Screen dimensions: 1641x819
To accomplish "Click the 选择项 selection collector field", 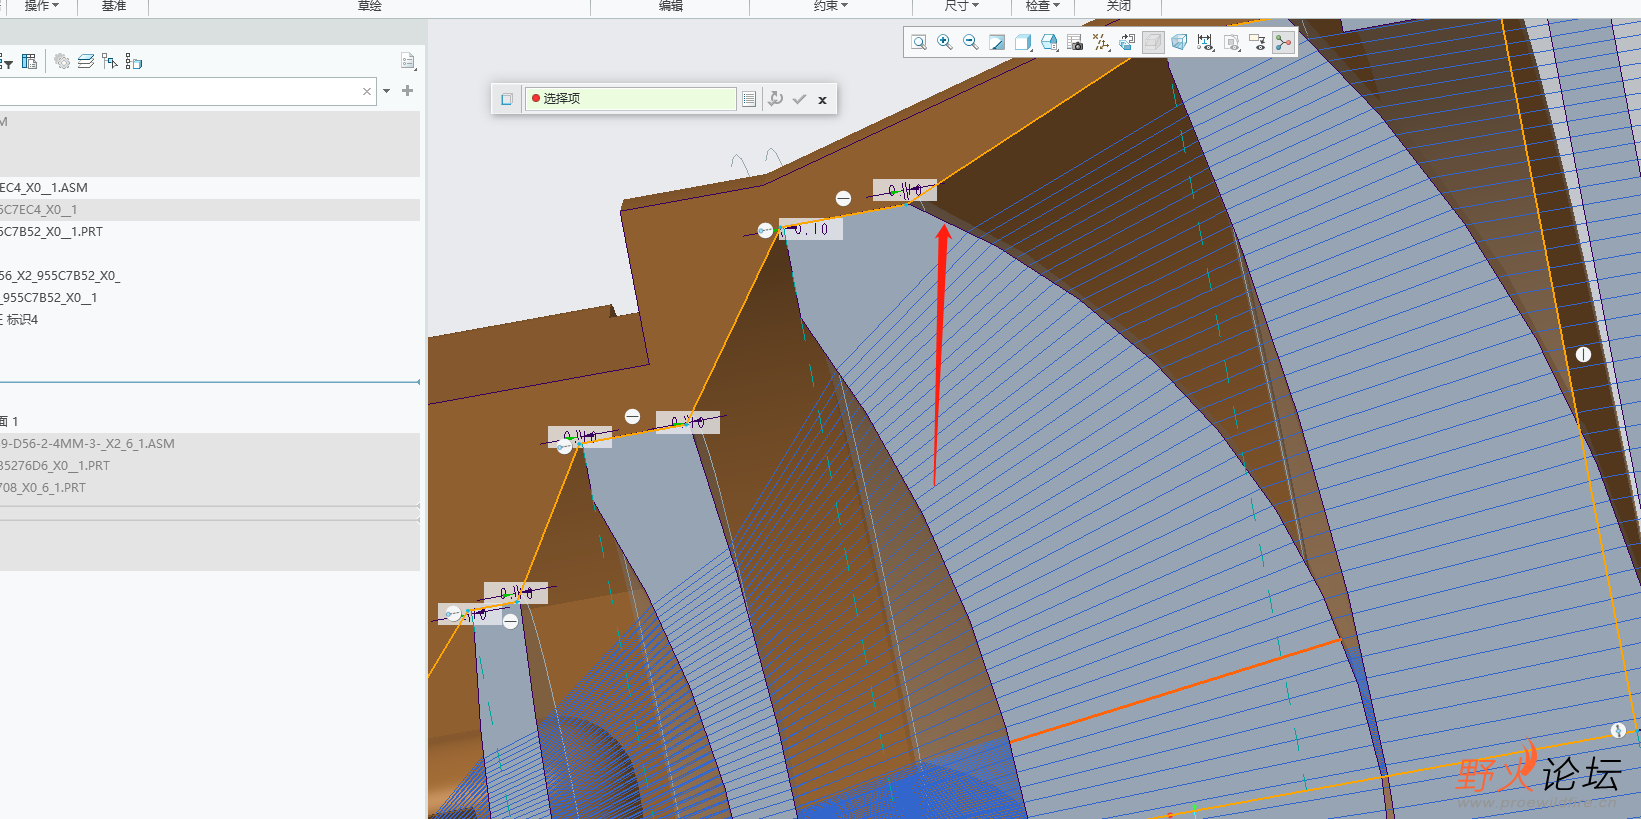I will click(x=631, y=99).
